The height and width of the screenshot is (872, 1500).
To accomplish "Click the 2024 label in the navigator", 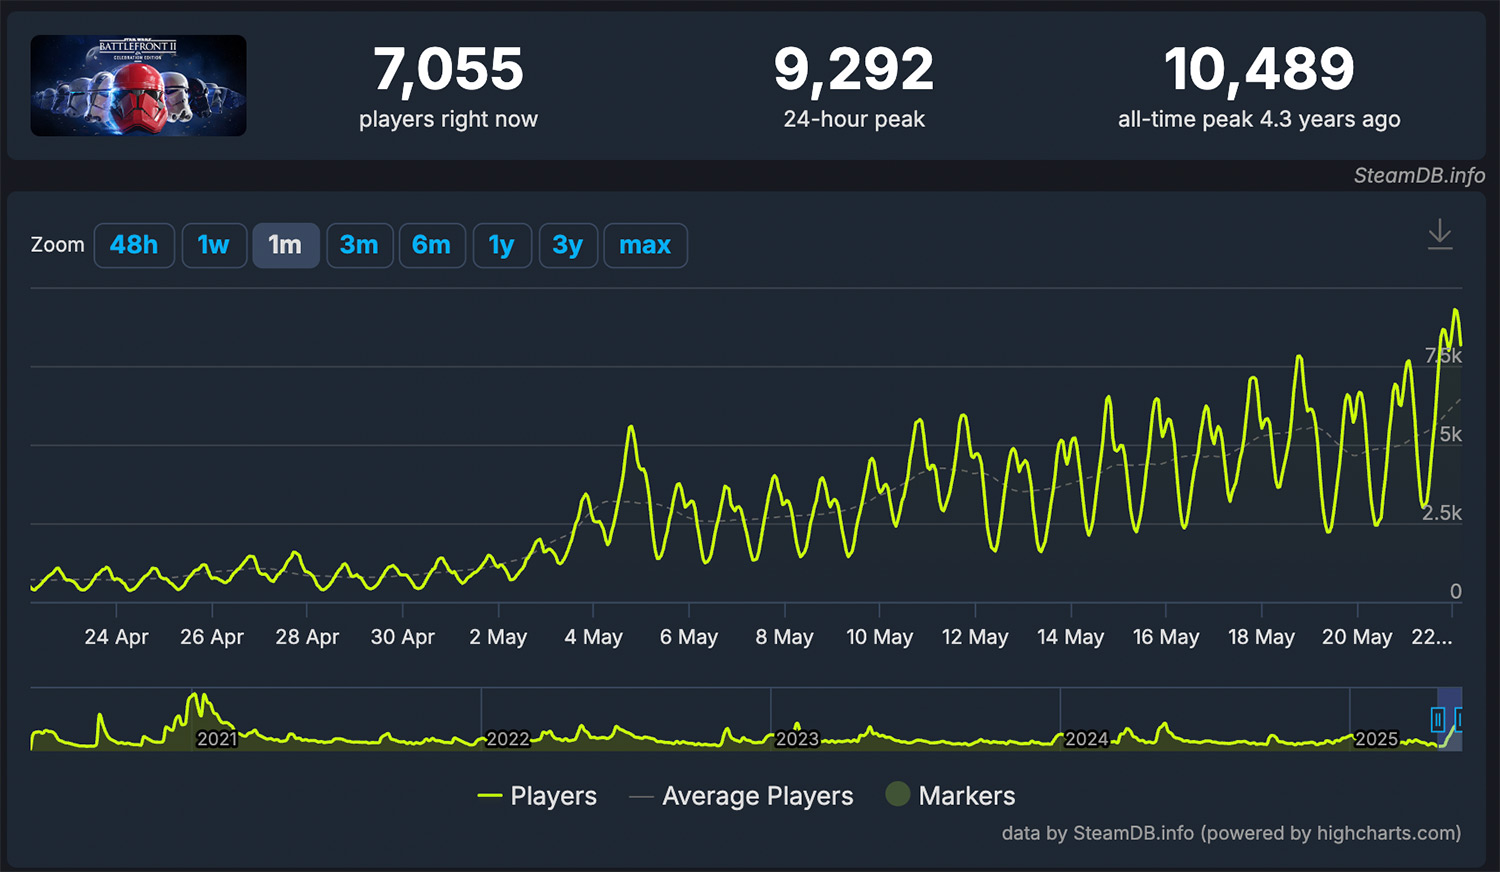I will [1087, 739].
